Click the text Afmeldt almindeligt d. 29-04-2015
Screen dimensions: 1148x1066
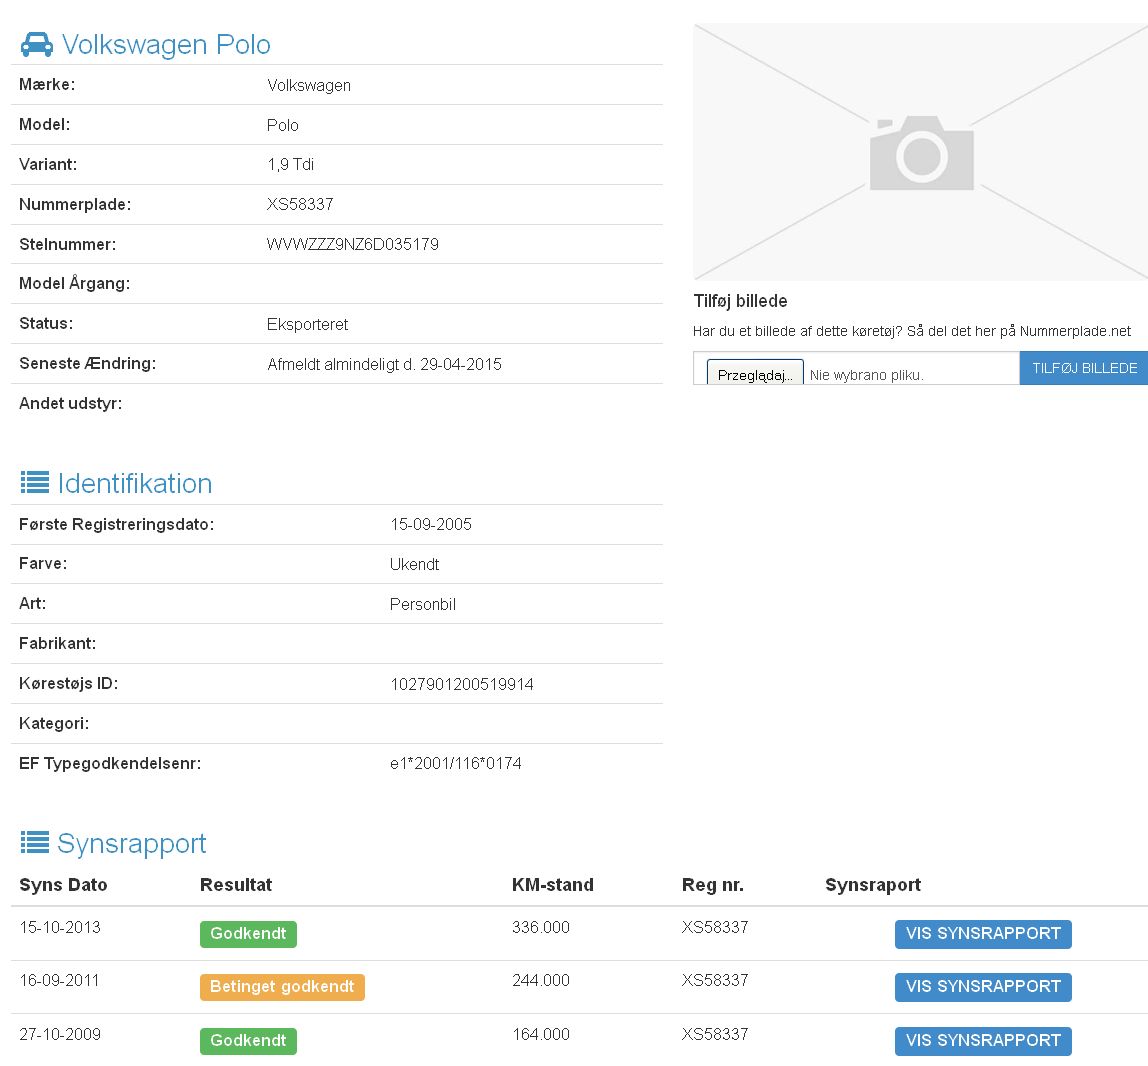(384, 365)
